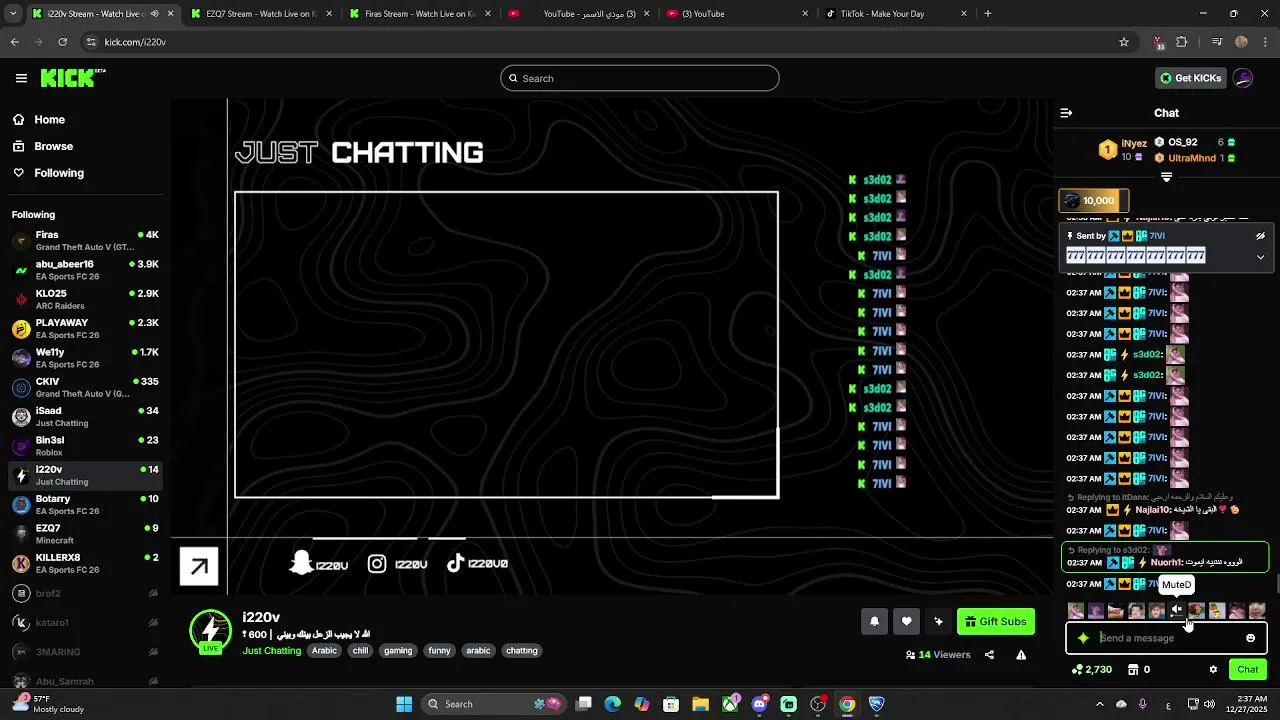Open Discord from taskbar
This screenshot has height=720, width=1280.
point(759,704)
